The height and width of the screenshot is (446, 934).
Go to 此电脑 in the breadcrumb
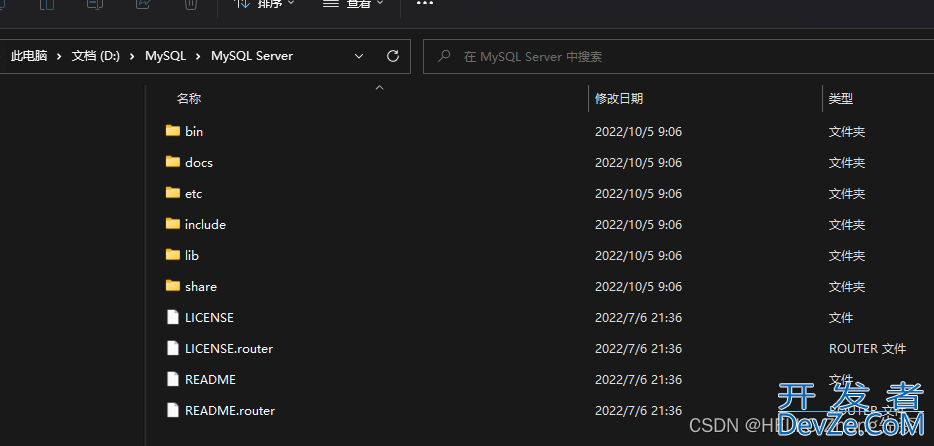pos(29,56)
